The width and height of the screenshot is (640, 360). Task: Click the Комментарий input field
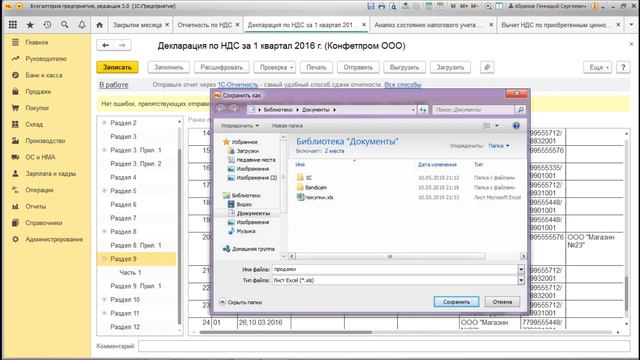click(x=384, y=346)
